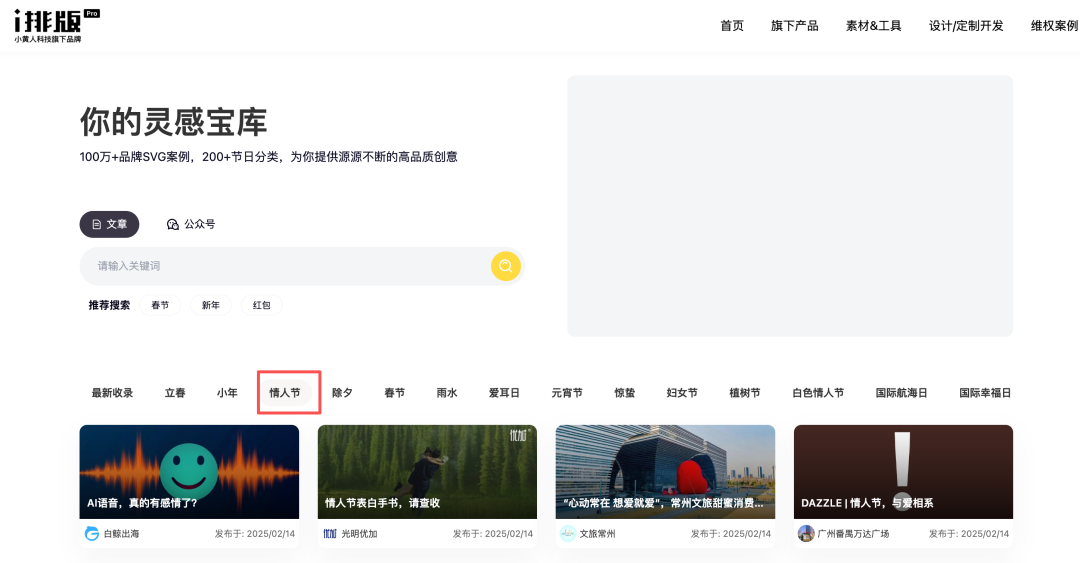1080x563 pixels.
Task: Select the 白色情人节 category tab
Action: pos(818,393)
